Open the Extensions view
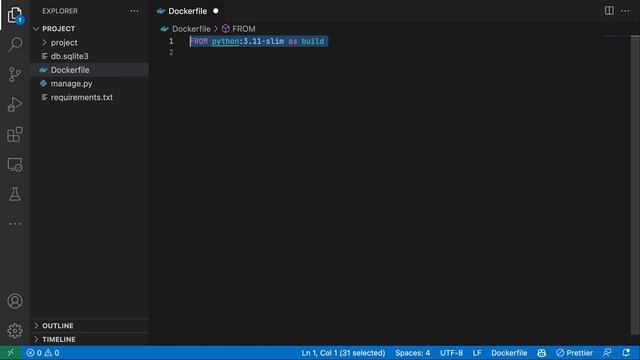640x360 pixels. pyautogui.click(x=15, y=134)
